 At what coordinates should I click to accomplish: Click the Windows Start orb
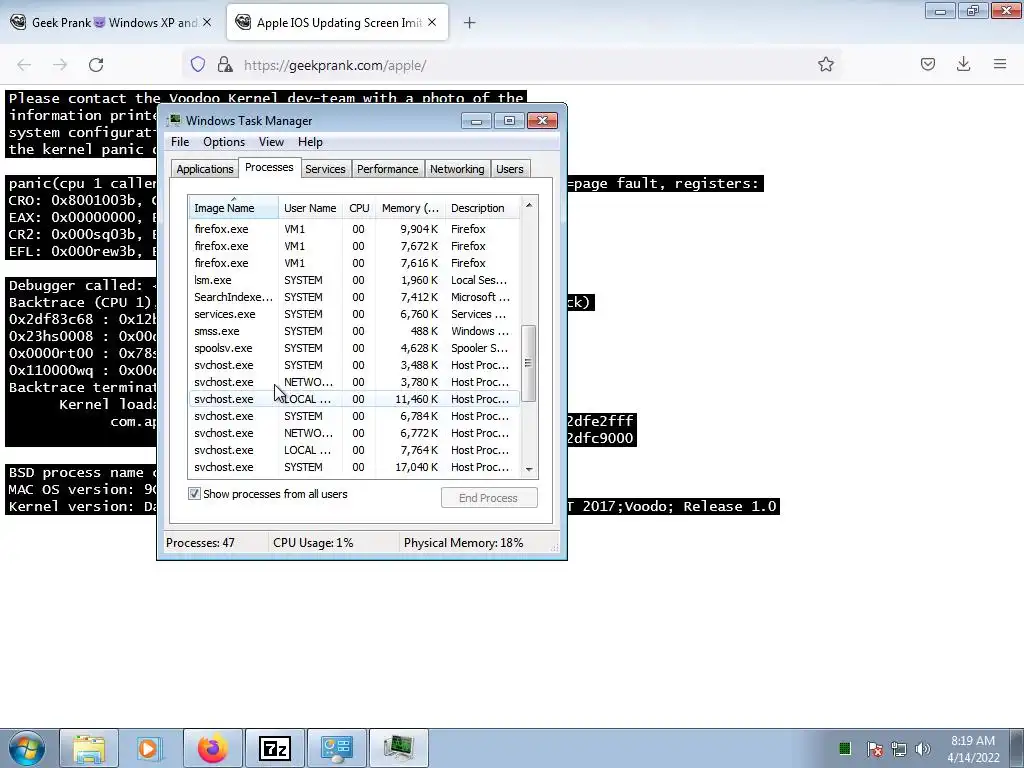(x=27, y=748)
